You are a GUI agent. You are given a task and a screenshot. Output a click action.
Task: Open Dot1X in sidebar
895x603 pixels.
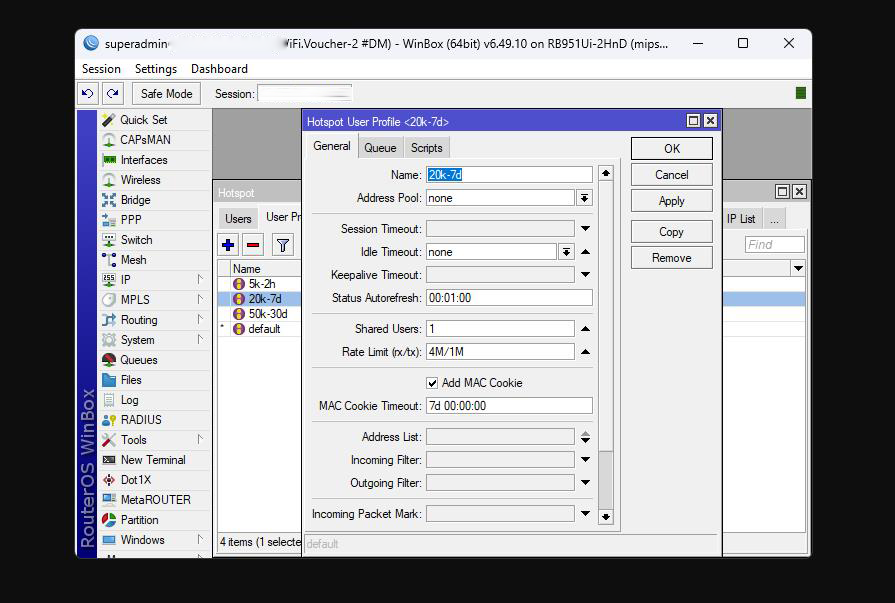tap(154, 480)
